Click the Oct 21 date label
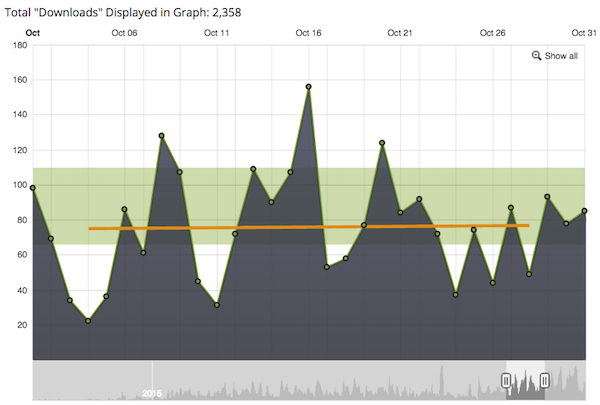Image resolution: width=600 pixels, height=405 pixels. [400, 33]
